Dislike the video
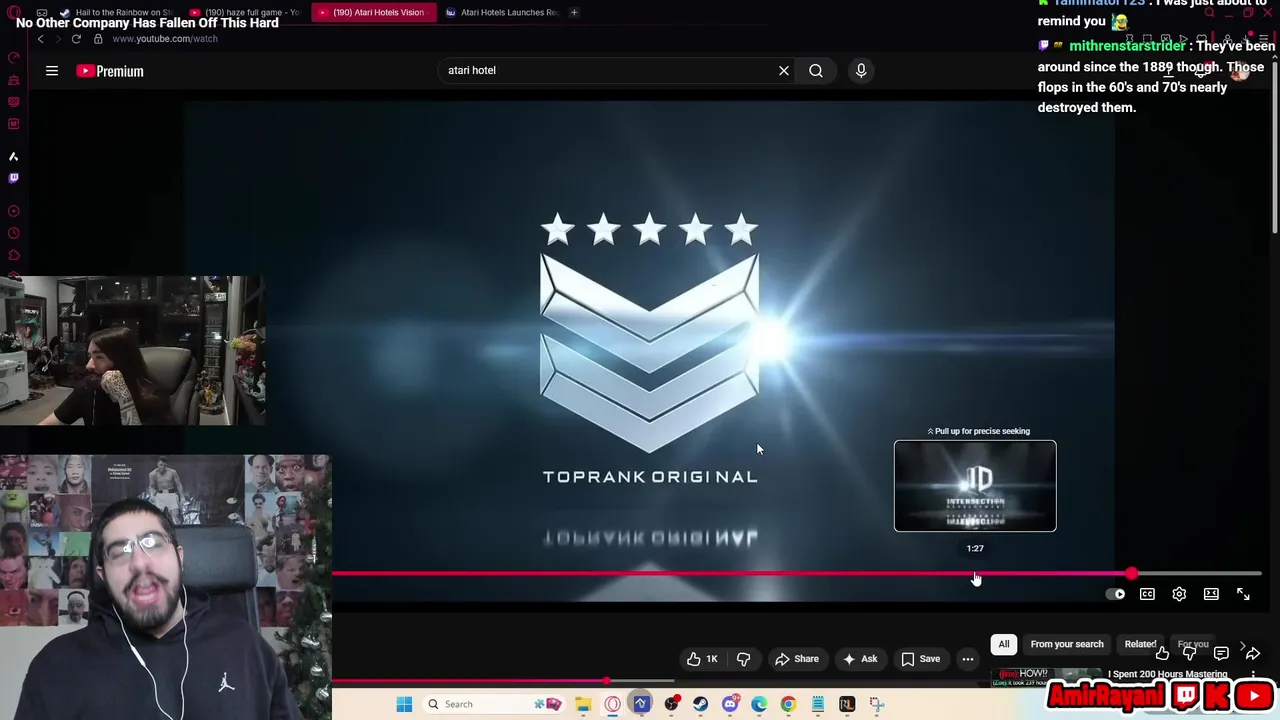The width and height of the screenshot is (1280, 720). [743, 659]
